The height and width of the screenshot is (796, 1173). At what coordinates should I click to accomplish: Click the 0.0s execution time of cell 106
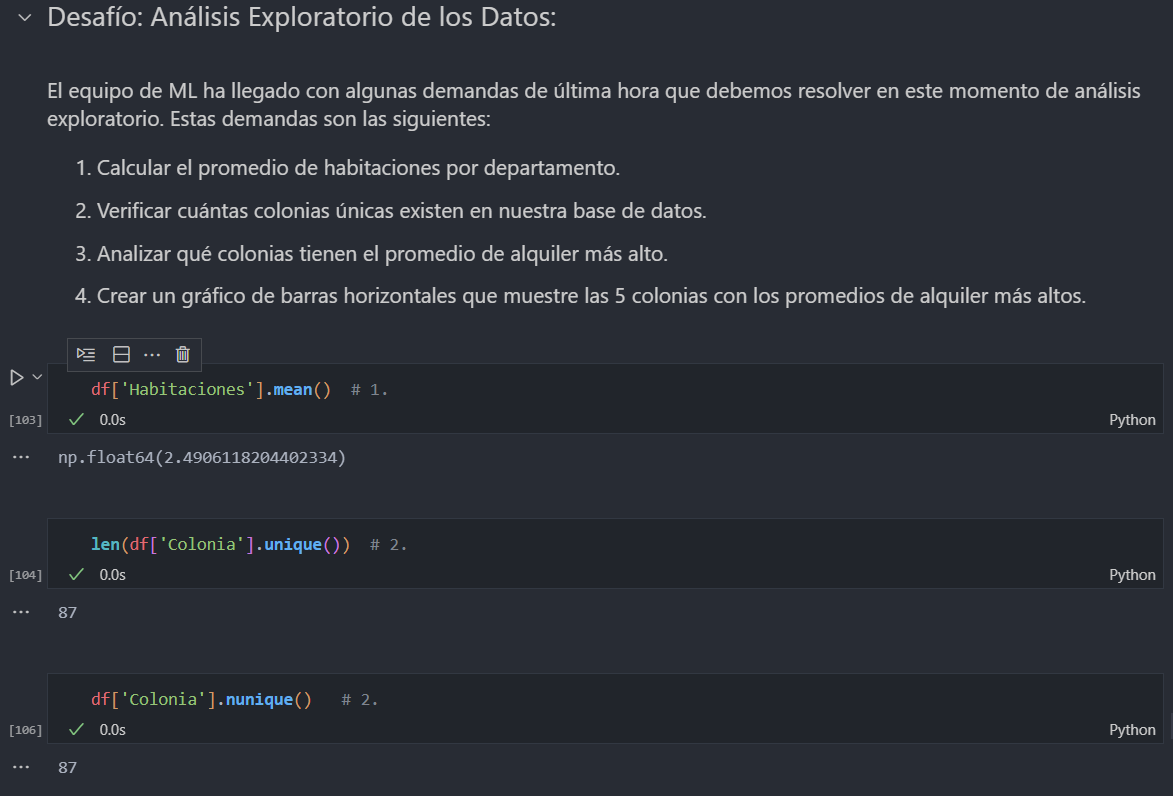[x=112, y=729]
